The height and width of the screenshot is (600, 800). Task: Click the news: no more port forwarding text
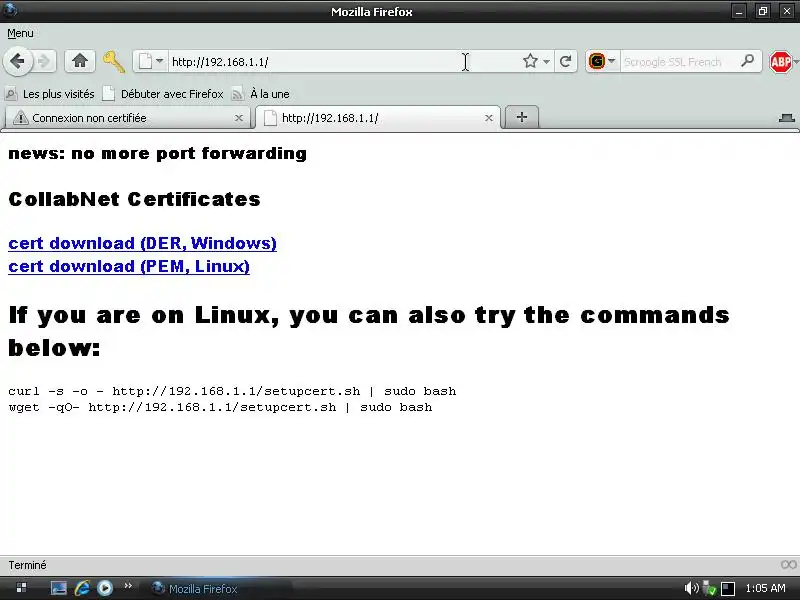(157, 154)
